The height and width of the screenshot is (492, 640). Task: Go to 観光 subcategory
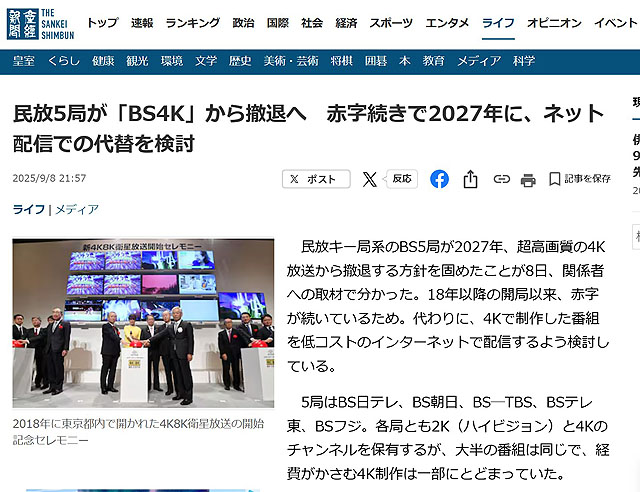click(x=137, y=61)
